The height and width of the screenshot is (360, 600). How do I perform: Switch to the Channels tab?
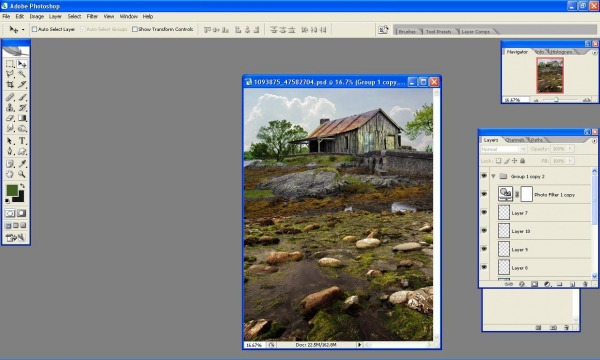[515, 140]
